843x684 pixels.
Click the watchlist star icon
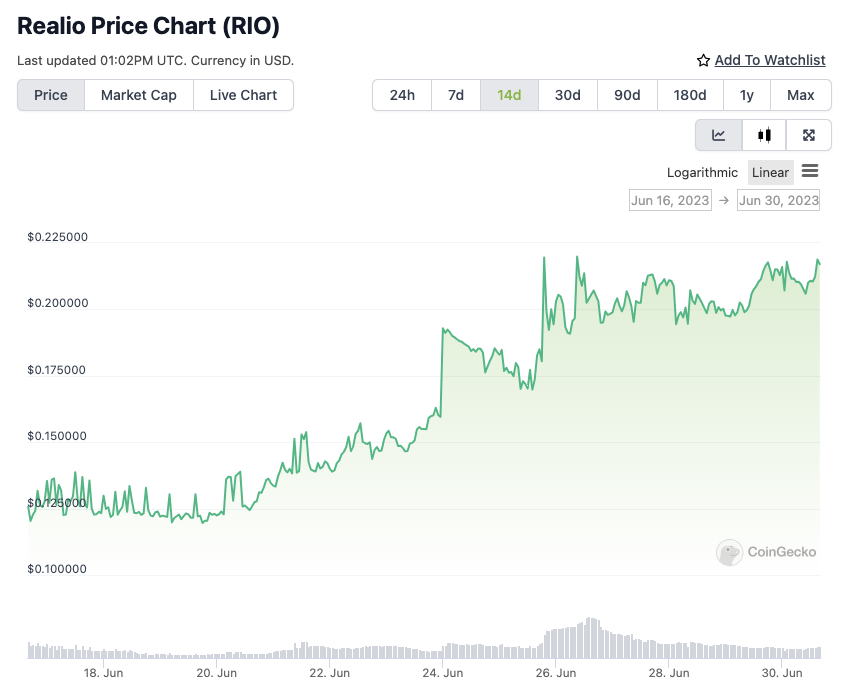click(x=703, y=60)
